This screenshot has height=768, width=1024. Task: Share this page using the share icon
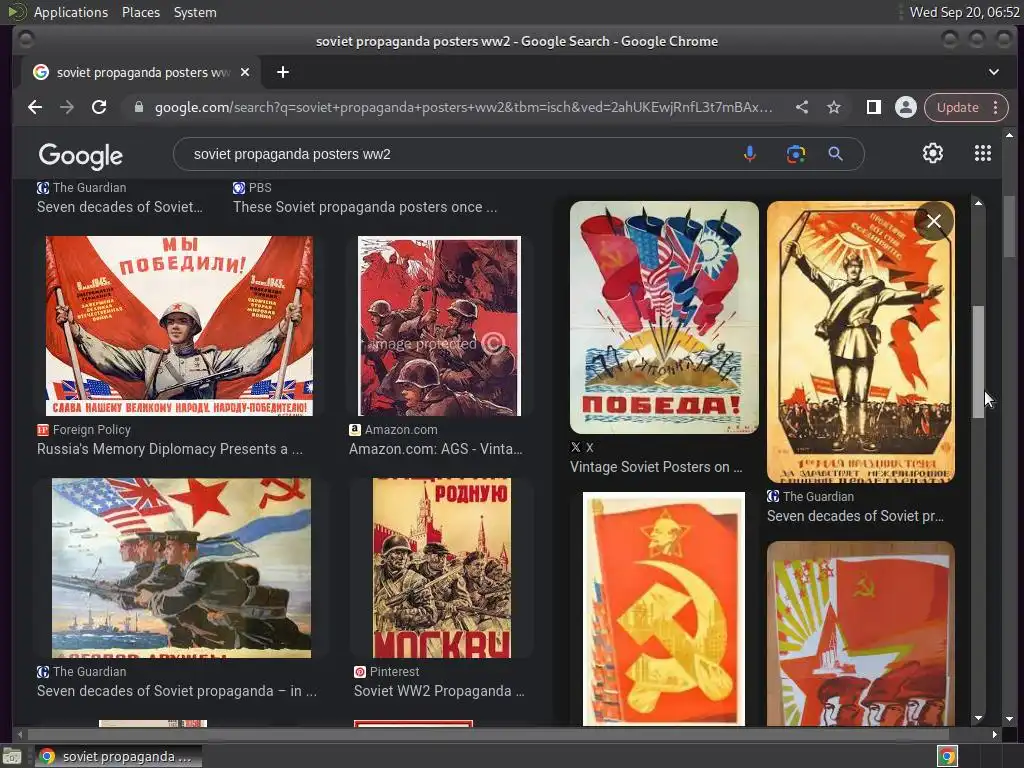802,107
